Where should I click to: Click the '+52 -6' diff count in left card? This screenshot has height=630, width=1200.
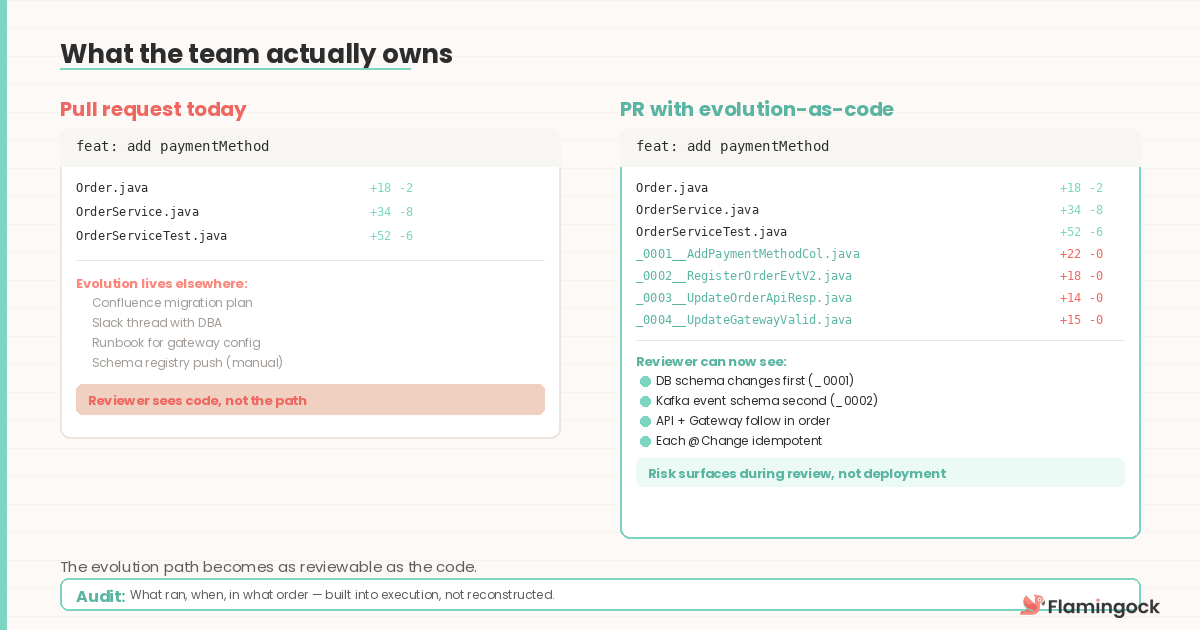pyautogui.click(x=391, y=236)
